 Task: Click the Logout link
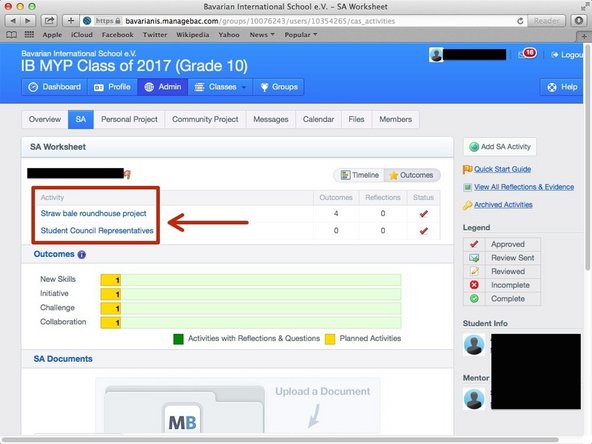pyautogui.click(x=567, y=55)
